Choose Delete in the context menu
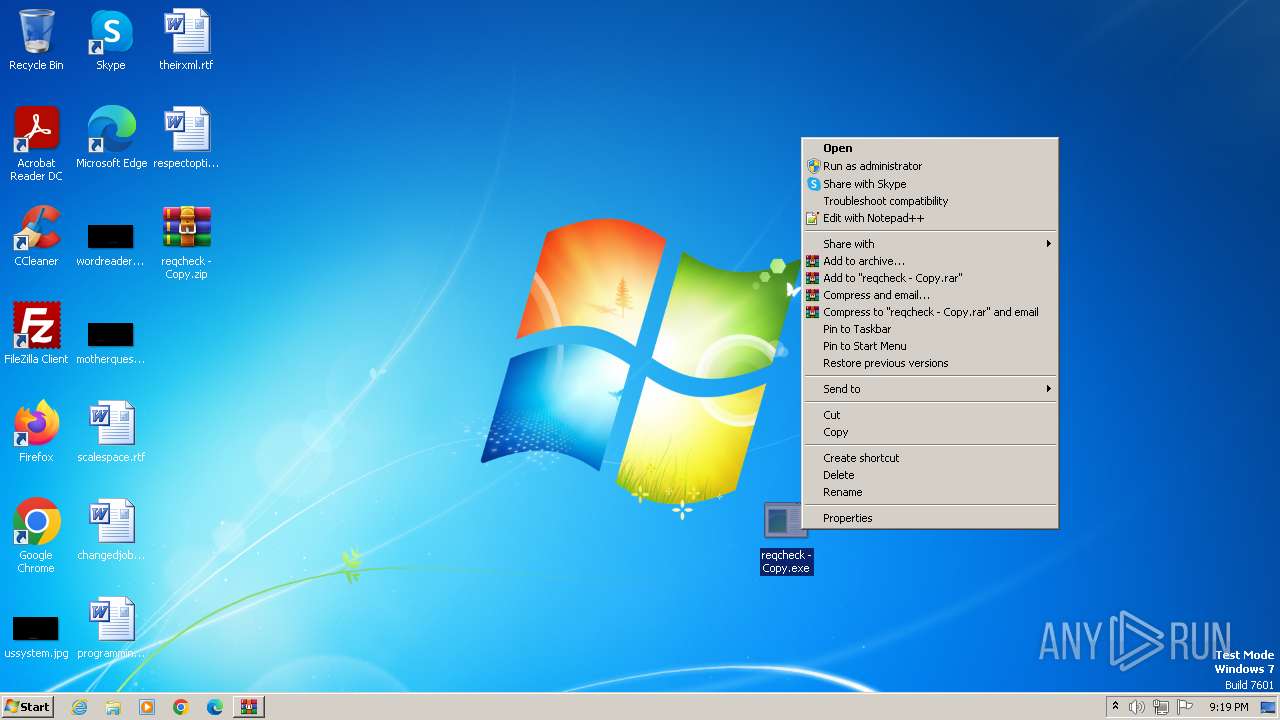This screenshot has height=720, width=1280. tap(930, 475)
